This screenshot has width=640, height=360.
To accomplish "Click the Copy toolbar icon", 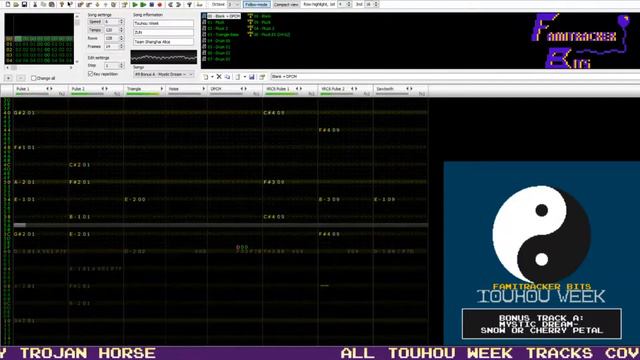I will pos(44,4).
